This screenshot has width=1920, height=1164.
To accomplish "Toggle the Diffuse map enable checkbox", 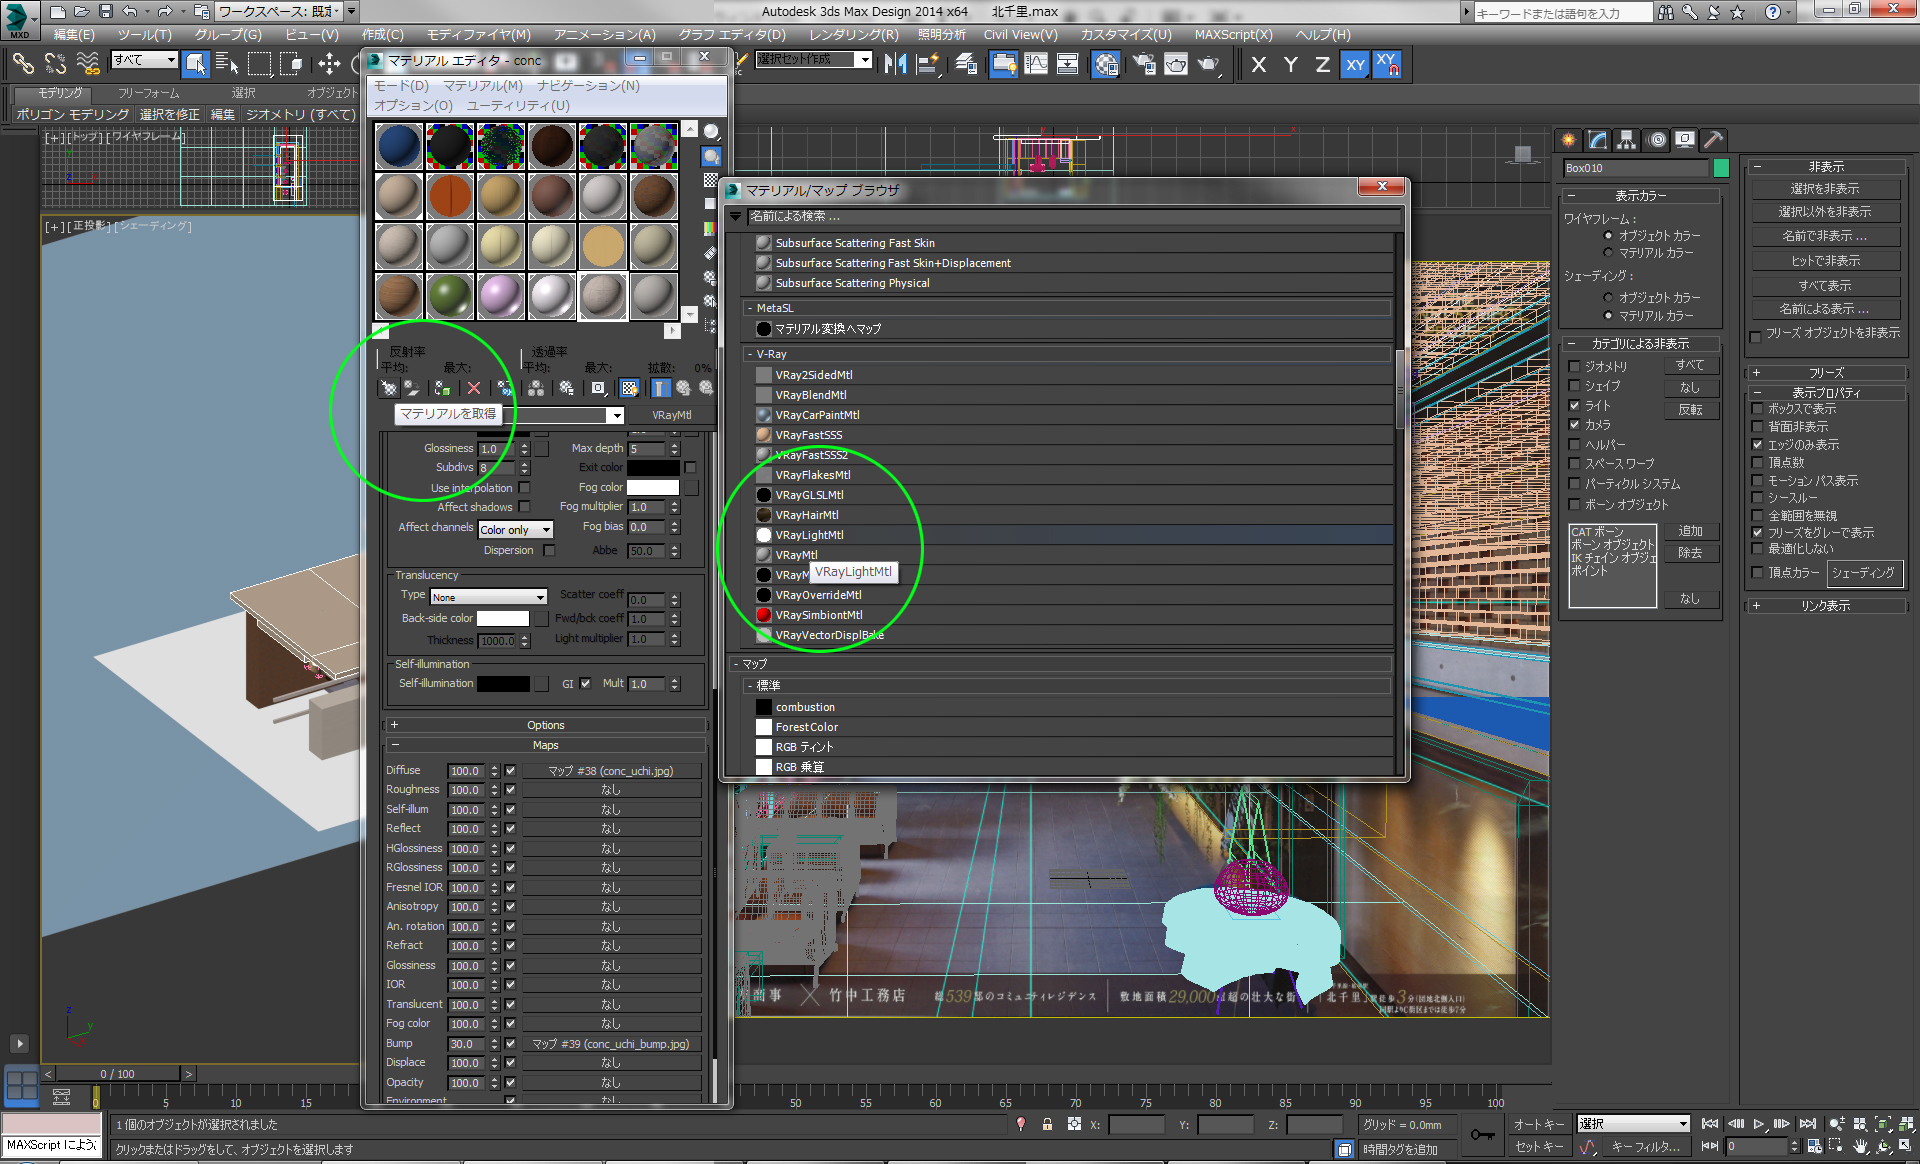I will coord(510,771).
